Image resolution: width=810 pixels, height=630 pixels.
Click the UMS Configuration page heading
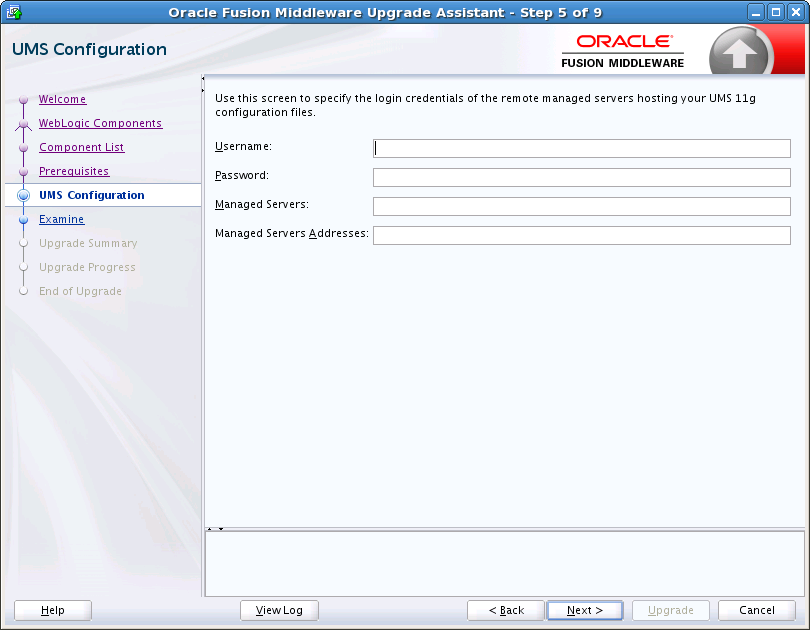tap(89, 49)
